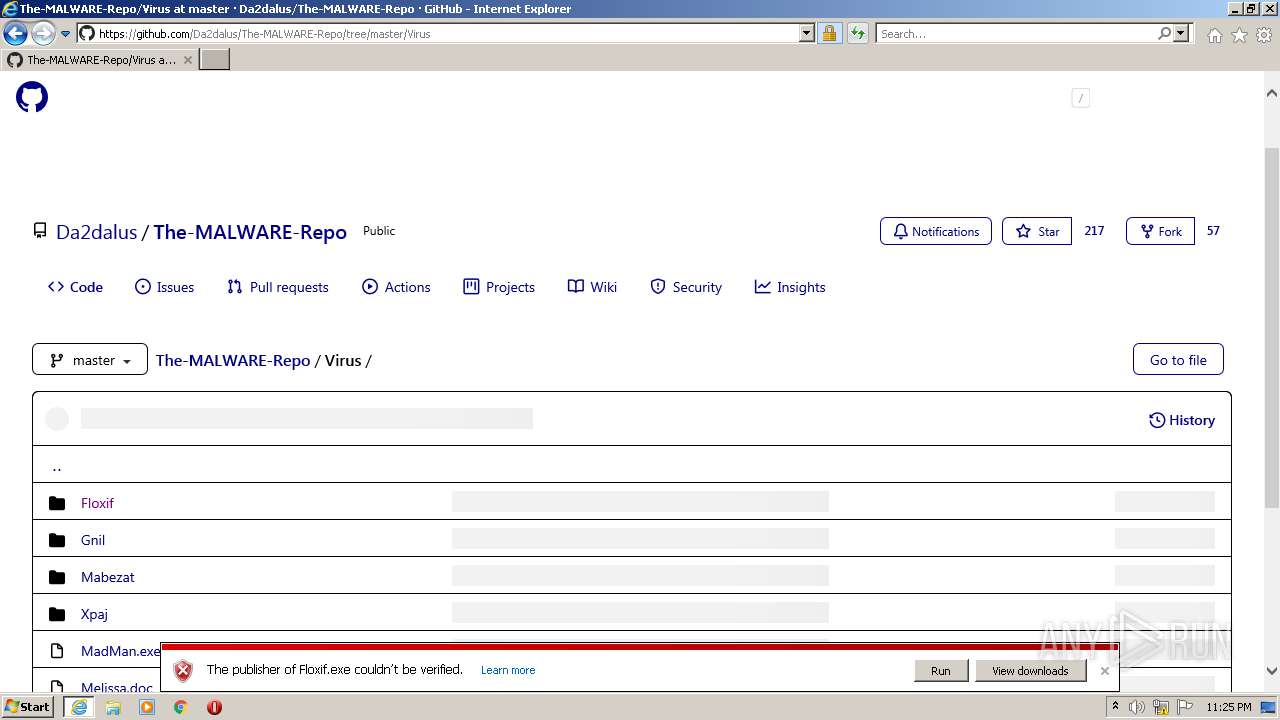The width and height of the screenshot is (1280, 720).
Task: Click the volume speaker tray icon
Action: 1137,707
